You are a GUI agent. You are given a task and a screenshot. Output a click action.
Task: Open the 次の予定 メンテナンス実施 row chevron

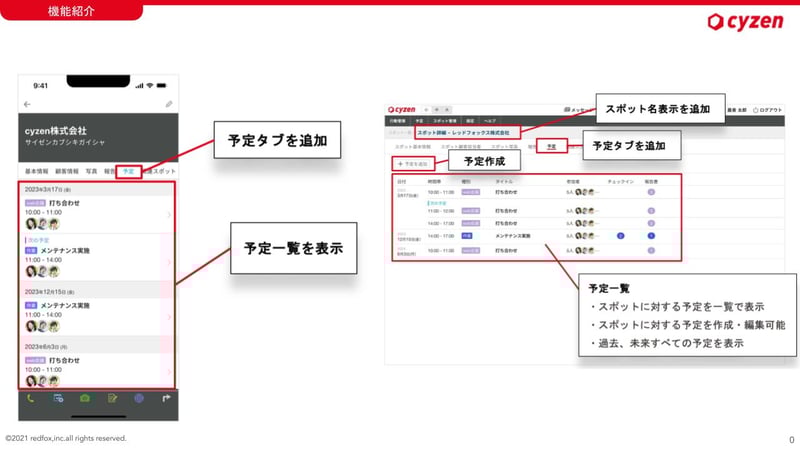(x=169, y=262)
